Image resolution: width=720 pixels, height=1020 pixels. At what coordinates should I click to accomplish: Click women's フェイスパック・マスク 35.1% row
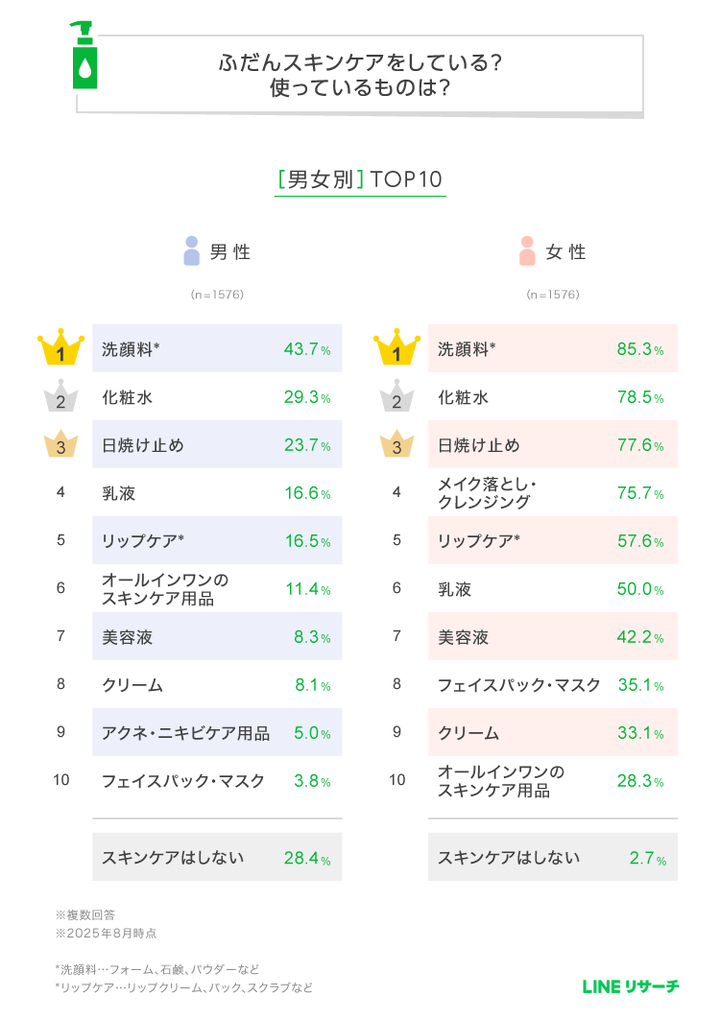tap(553, 684)
